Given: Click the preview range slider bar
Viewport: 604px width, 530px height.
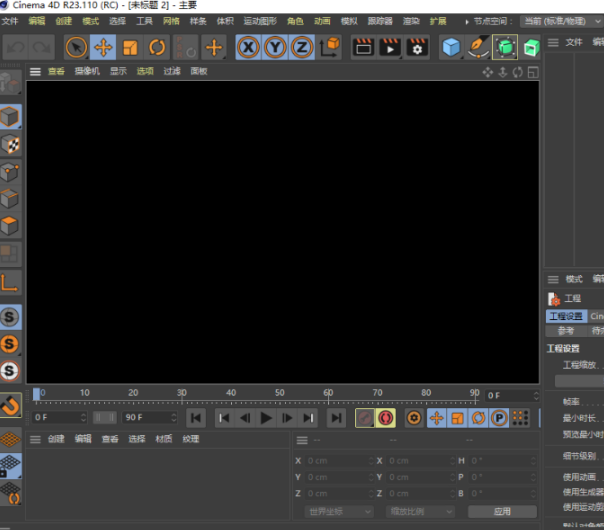Looking at the screenshot, I should tap(104, 418).
